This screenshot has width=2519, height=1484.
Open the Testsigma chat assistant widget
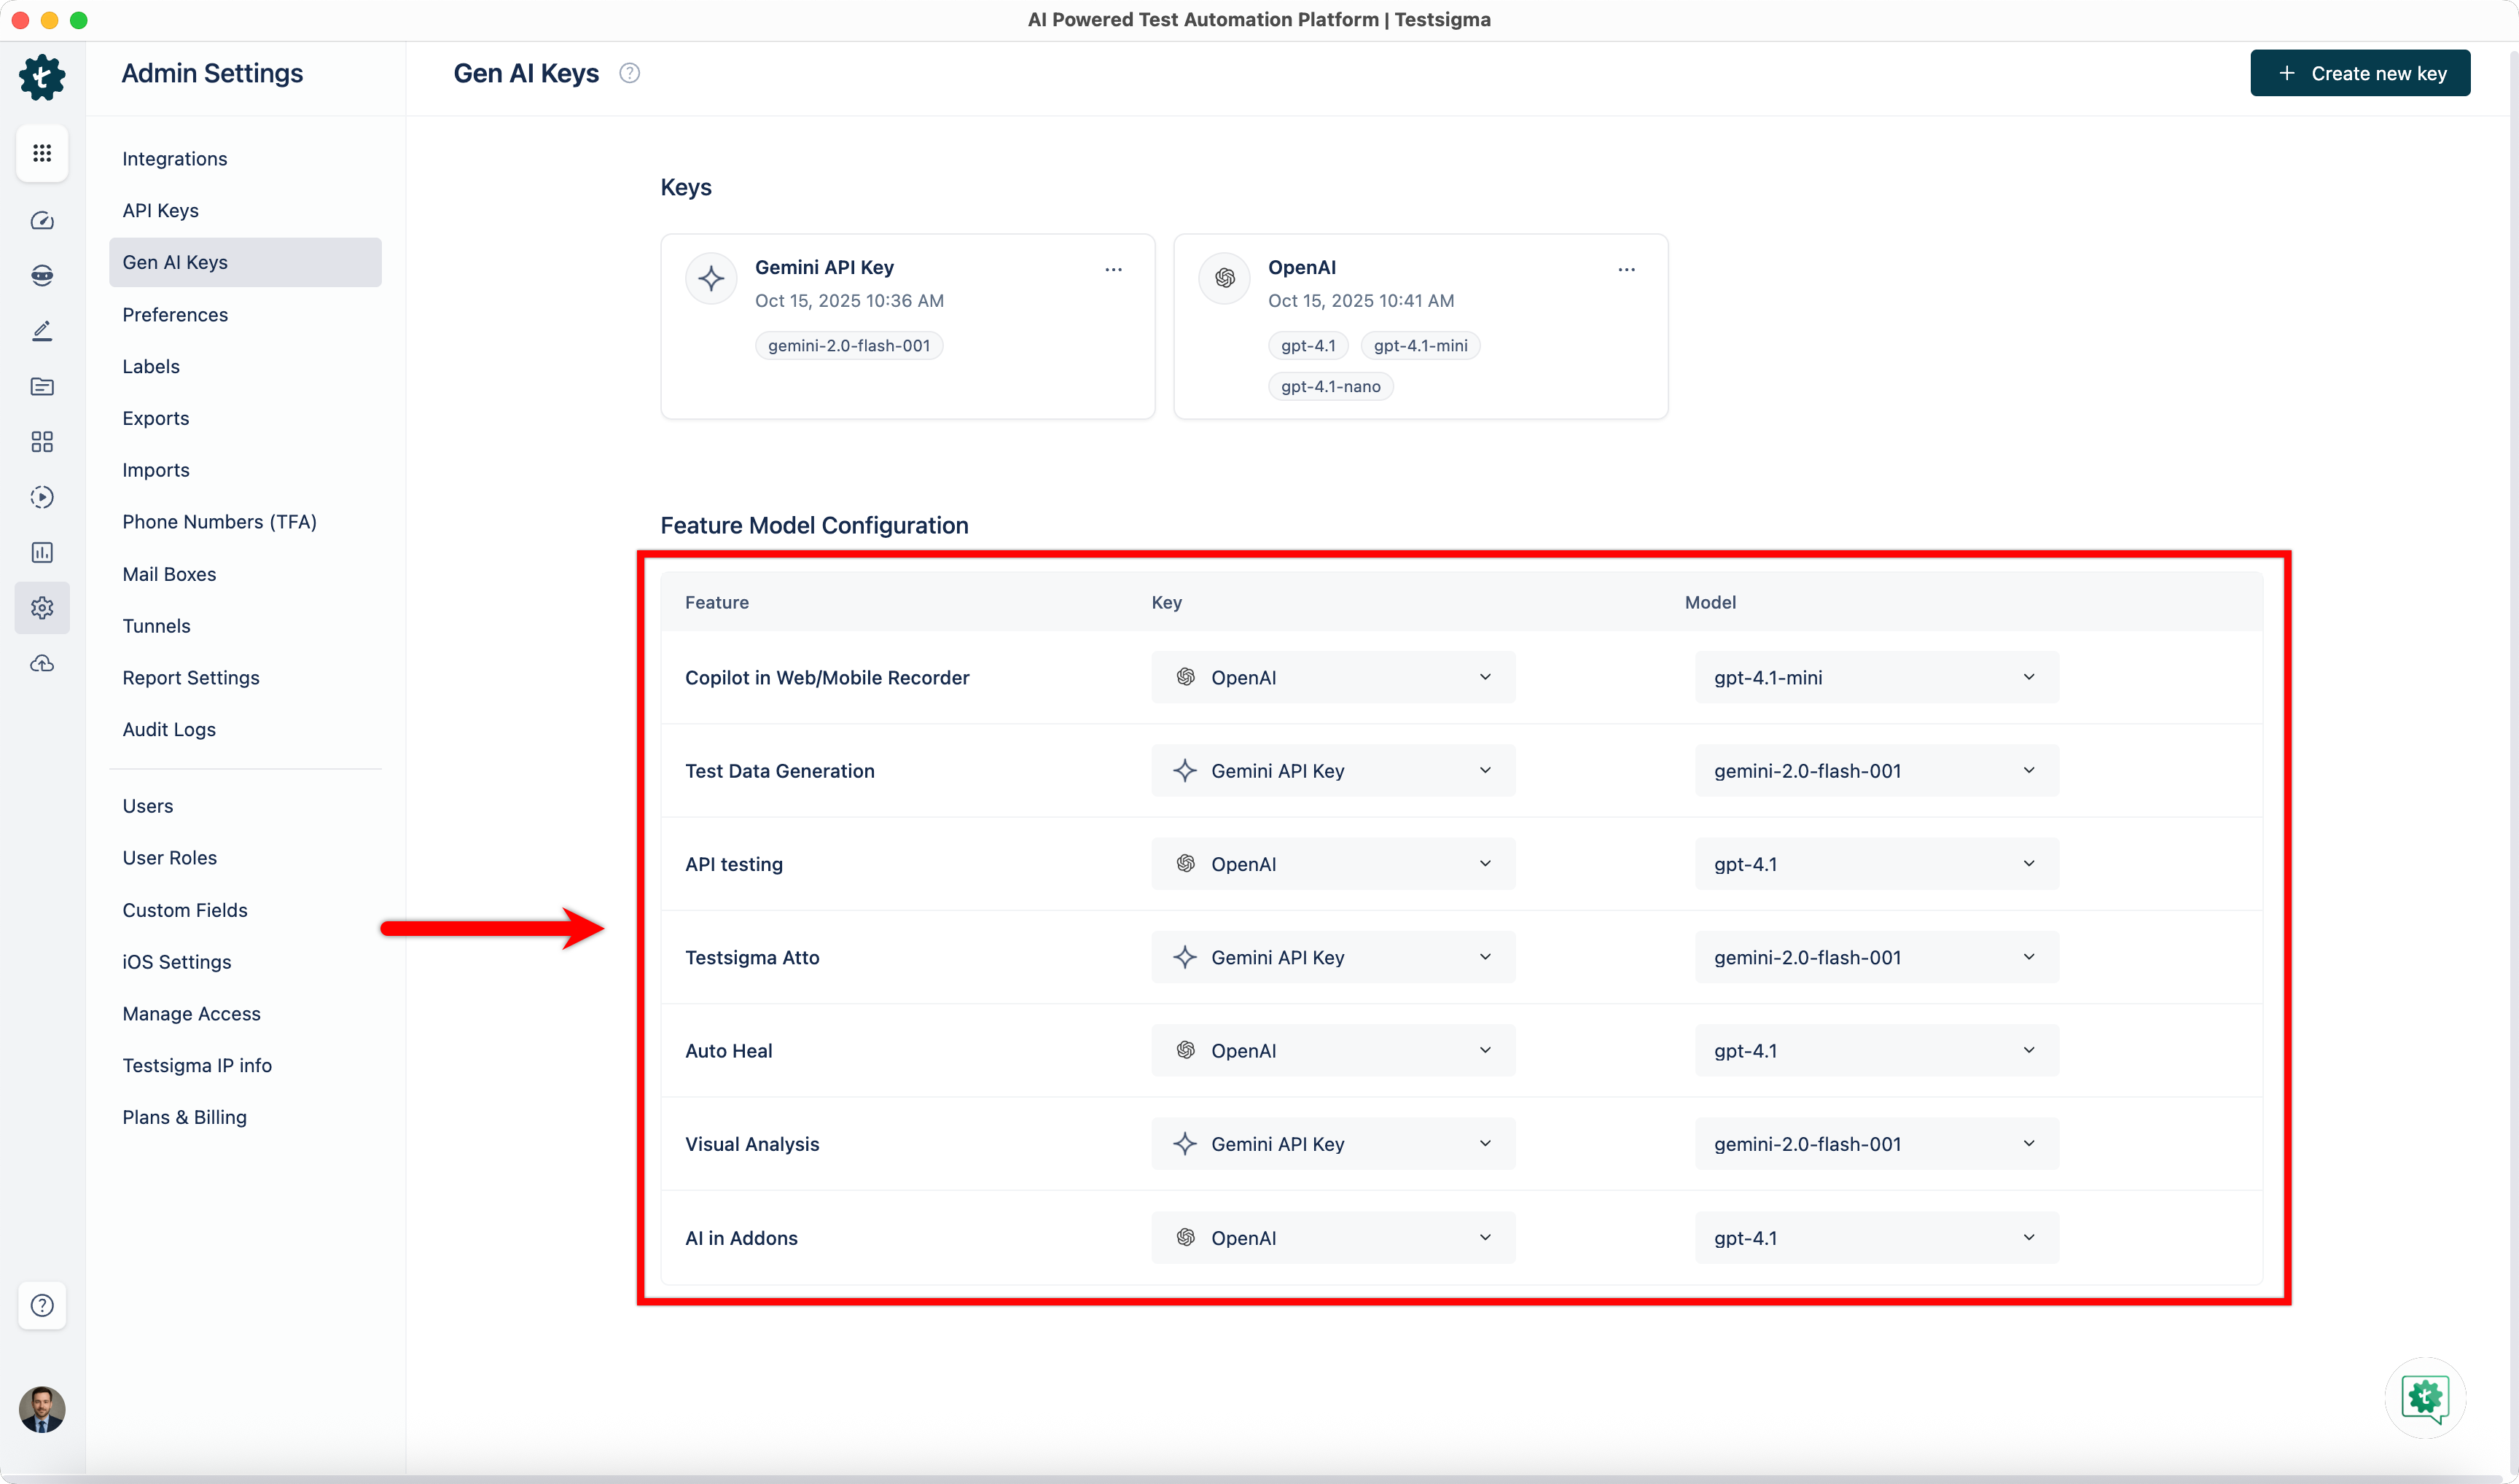tap(2425, 1397)
